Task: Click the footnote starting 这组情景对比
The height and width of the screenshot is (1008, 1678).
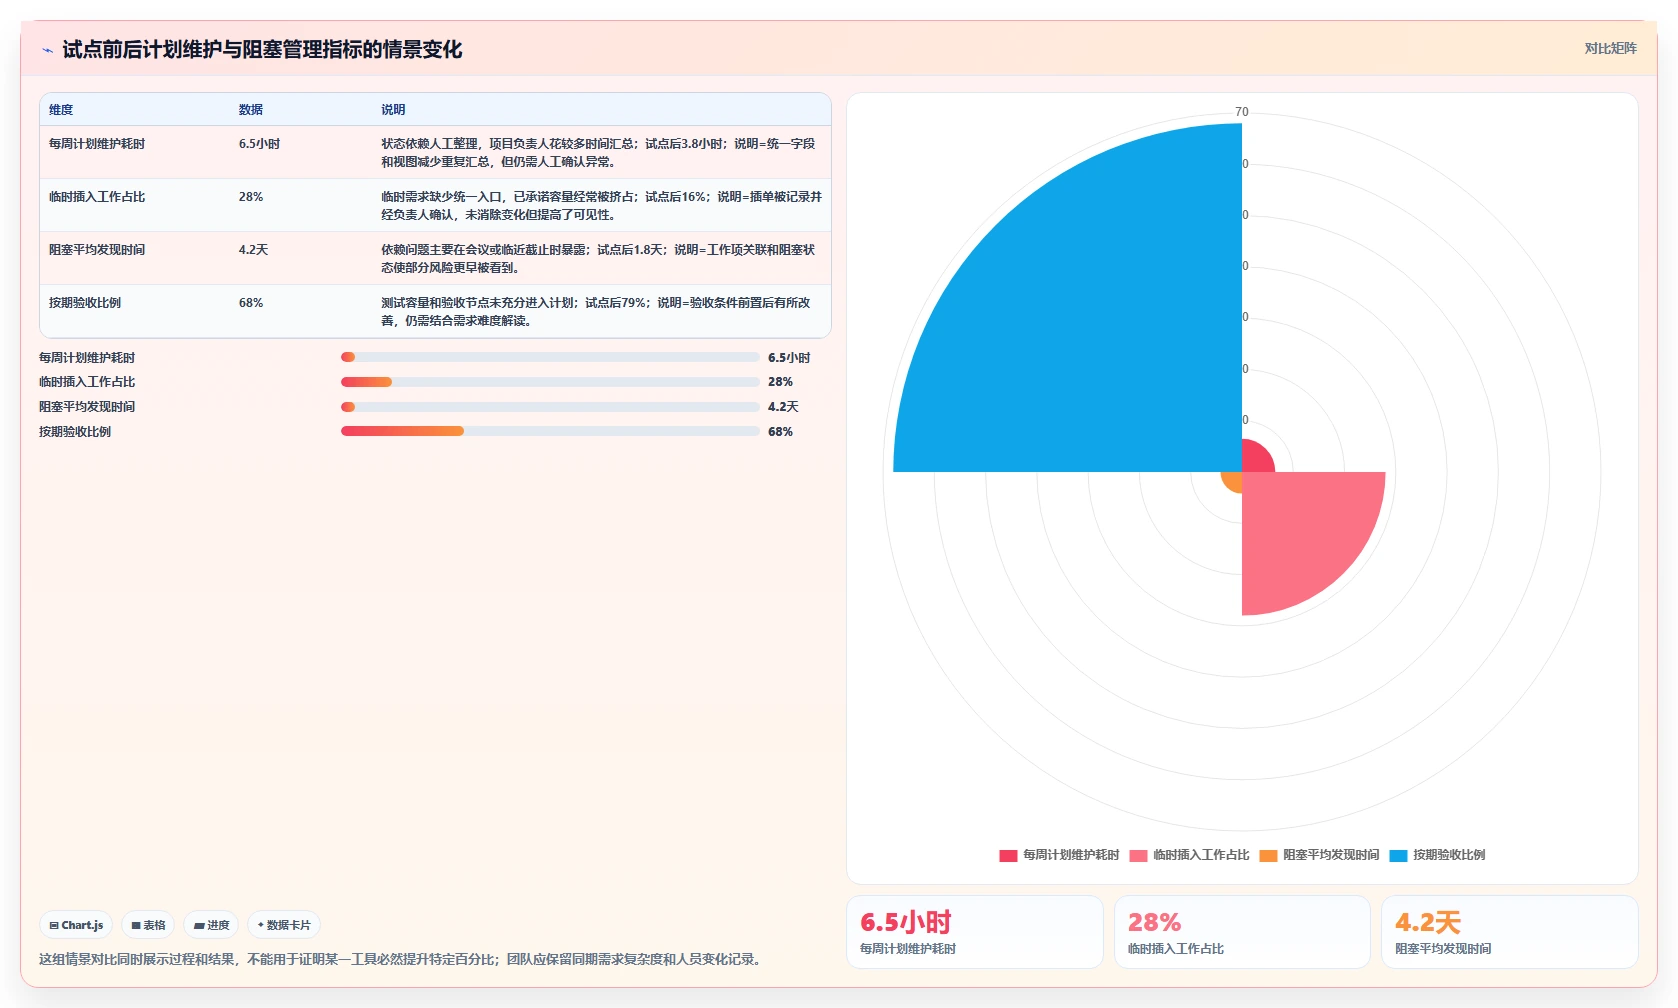Action: coord(403,959)
